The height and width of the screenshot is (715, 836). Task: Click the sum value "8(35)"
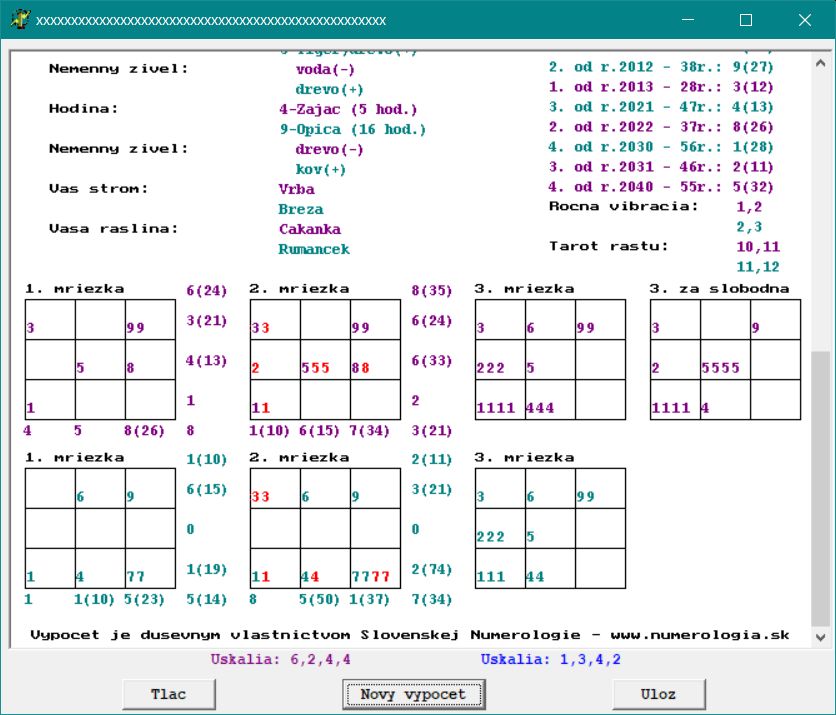(x=431, y=291)
